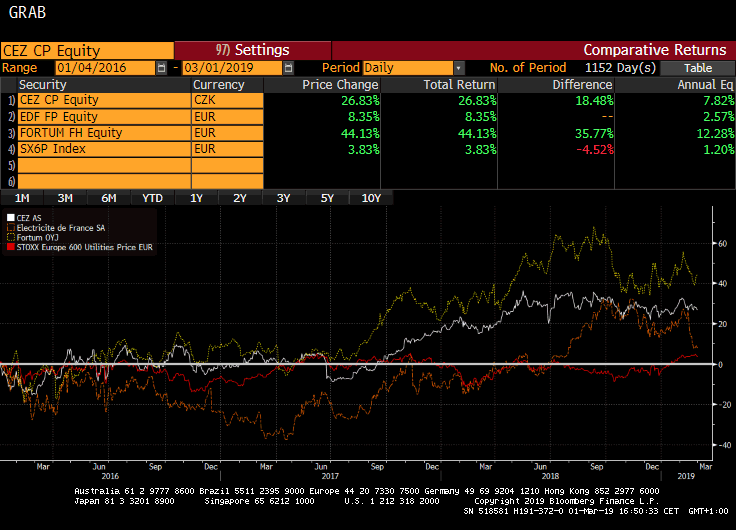
Task: Select the EDF FP Equity security row
Action: [104, 117]
